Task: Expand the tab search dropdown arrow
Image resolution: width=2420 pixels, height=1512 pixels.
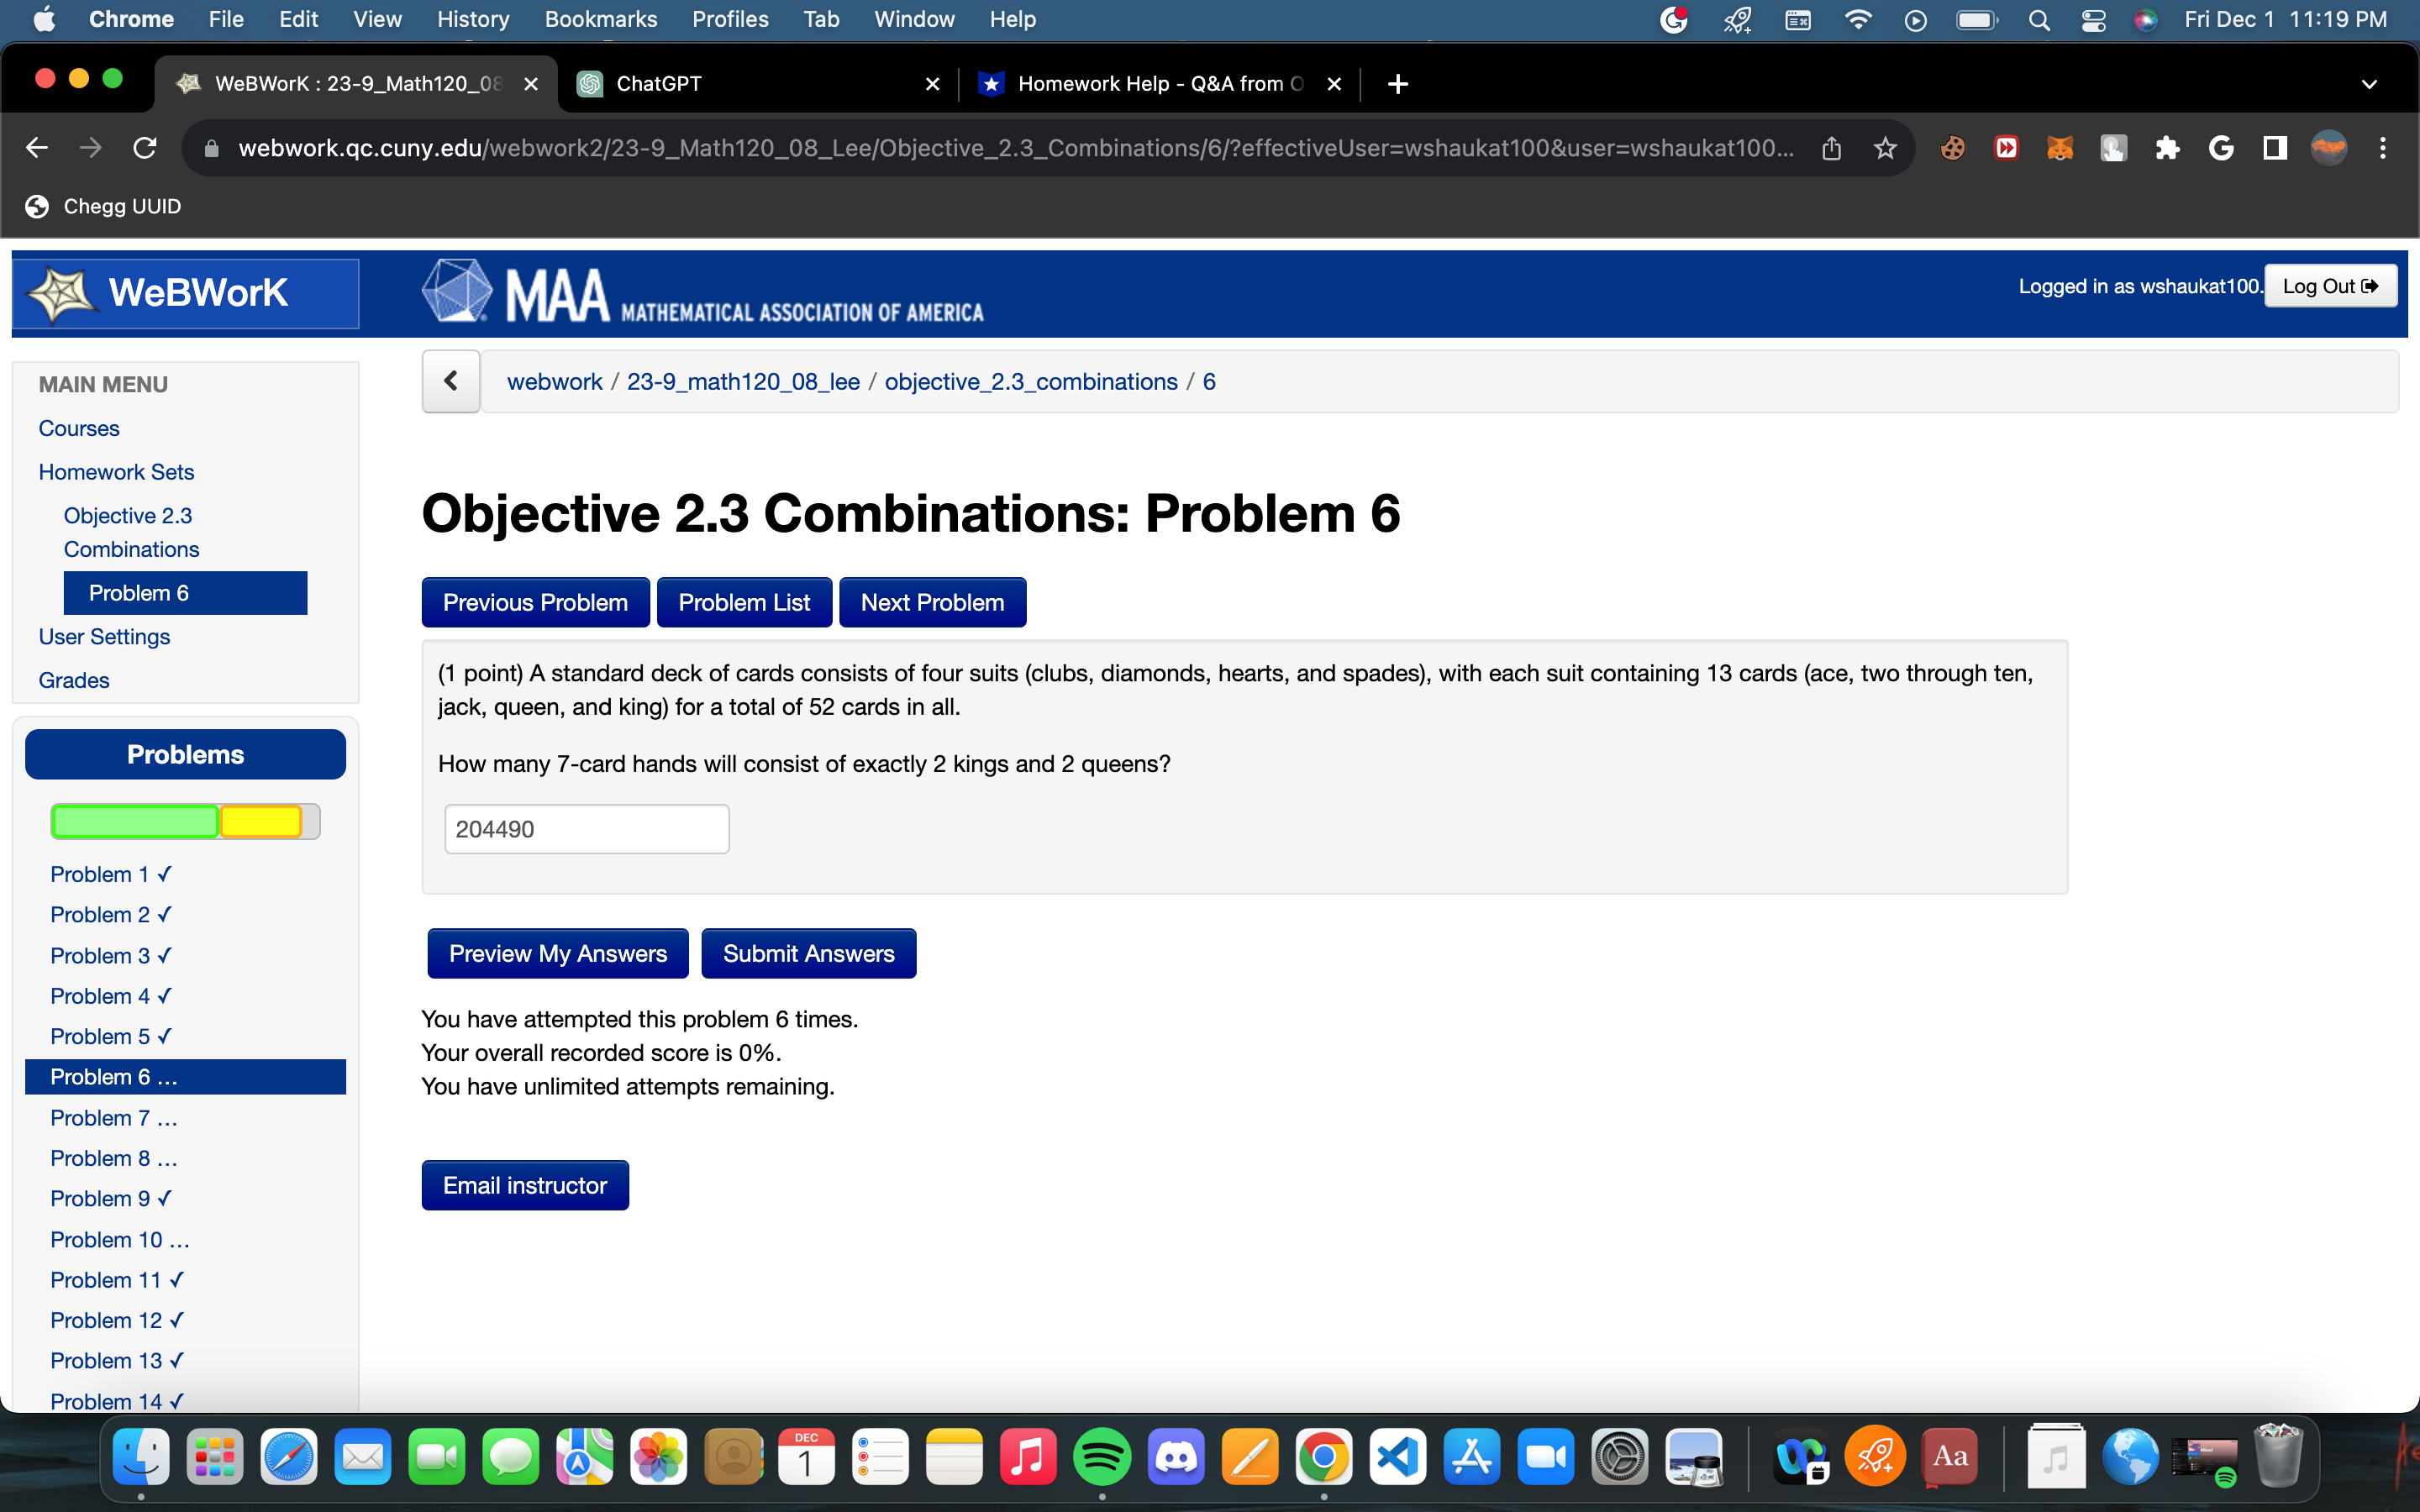Action: pyautogui.click(x=2369, y=84)
